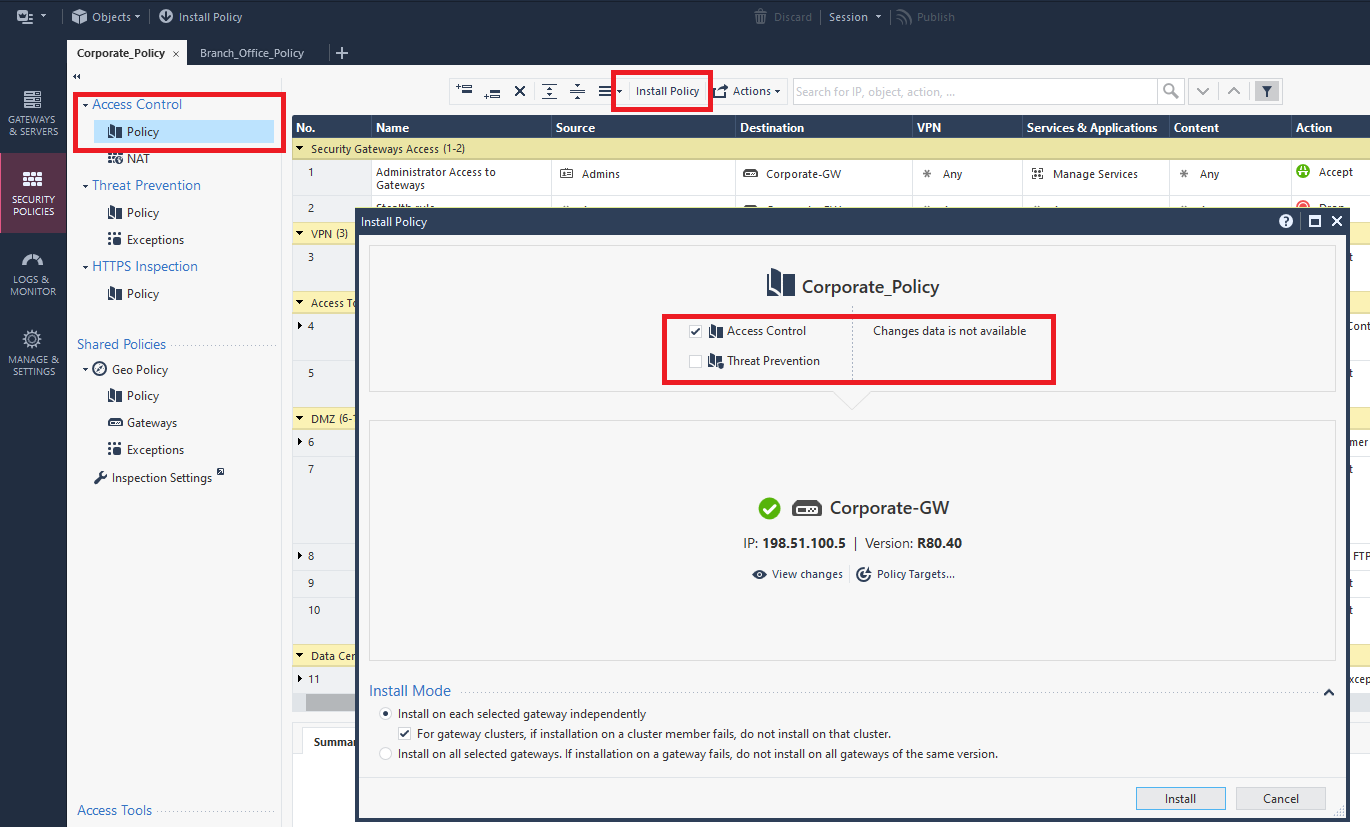Click the Install button

point(1180,799)
